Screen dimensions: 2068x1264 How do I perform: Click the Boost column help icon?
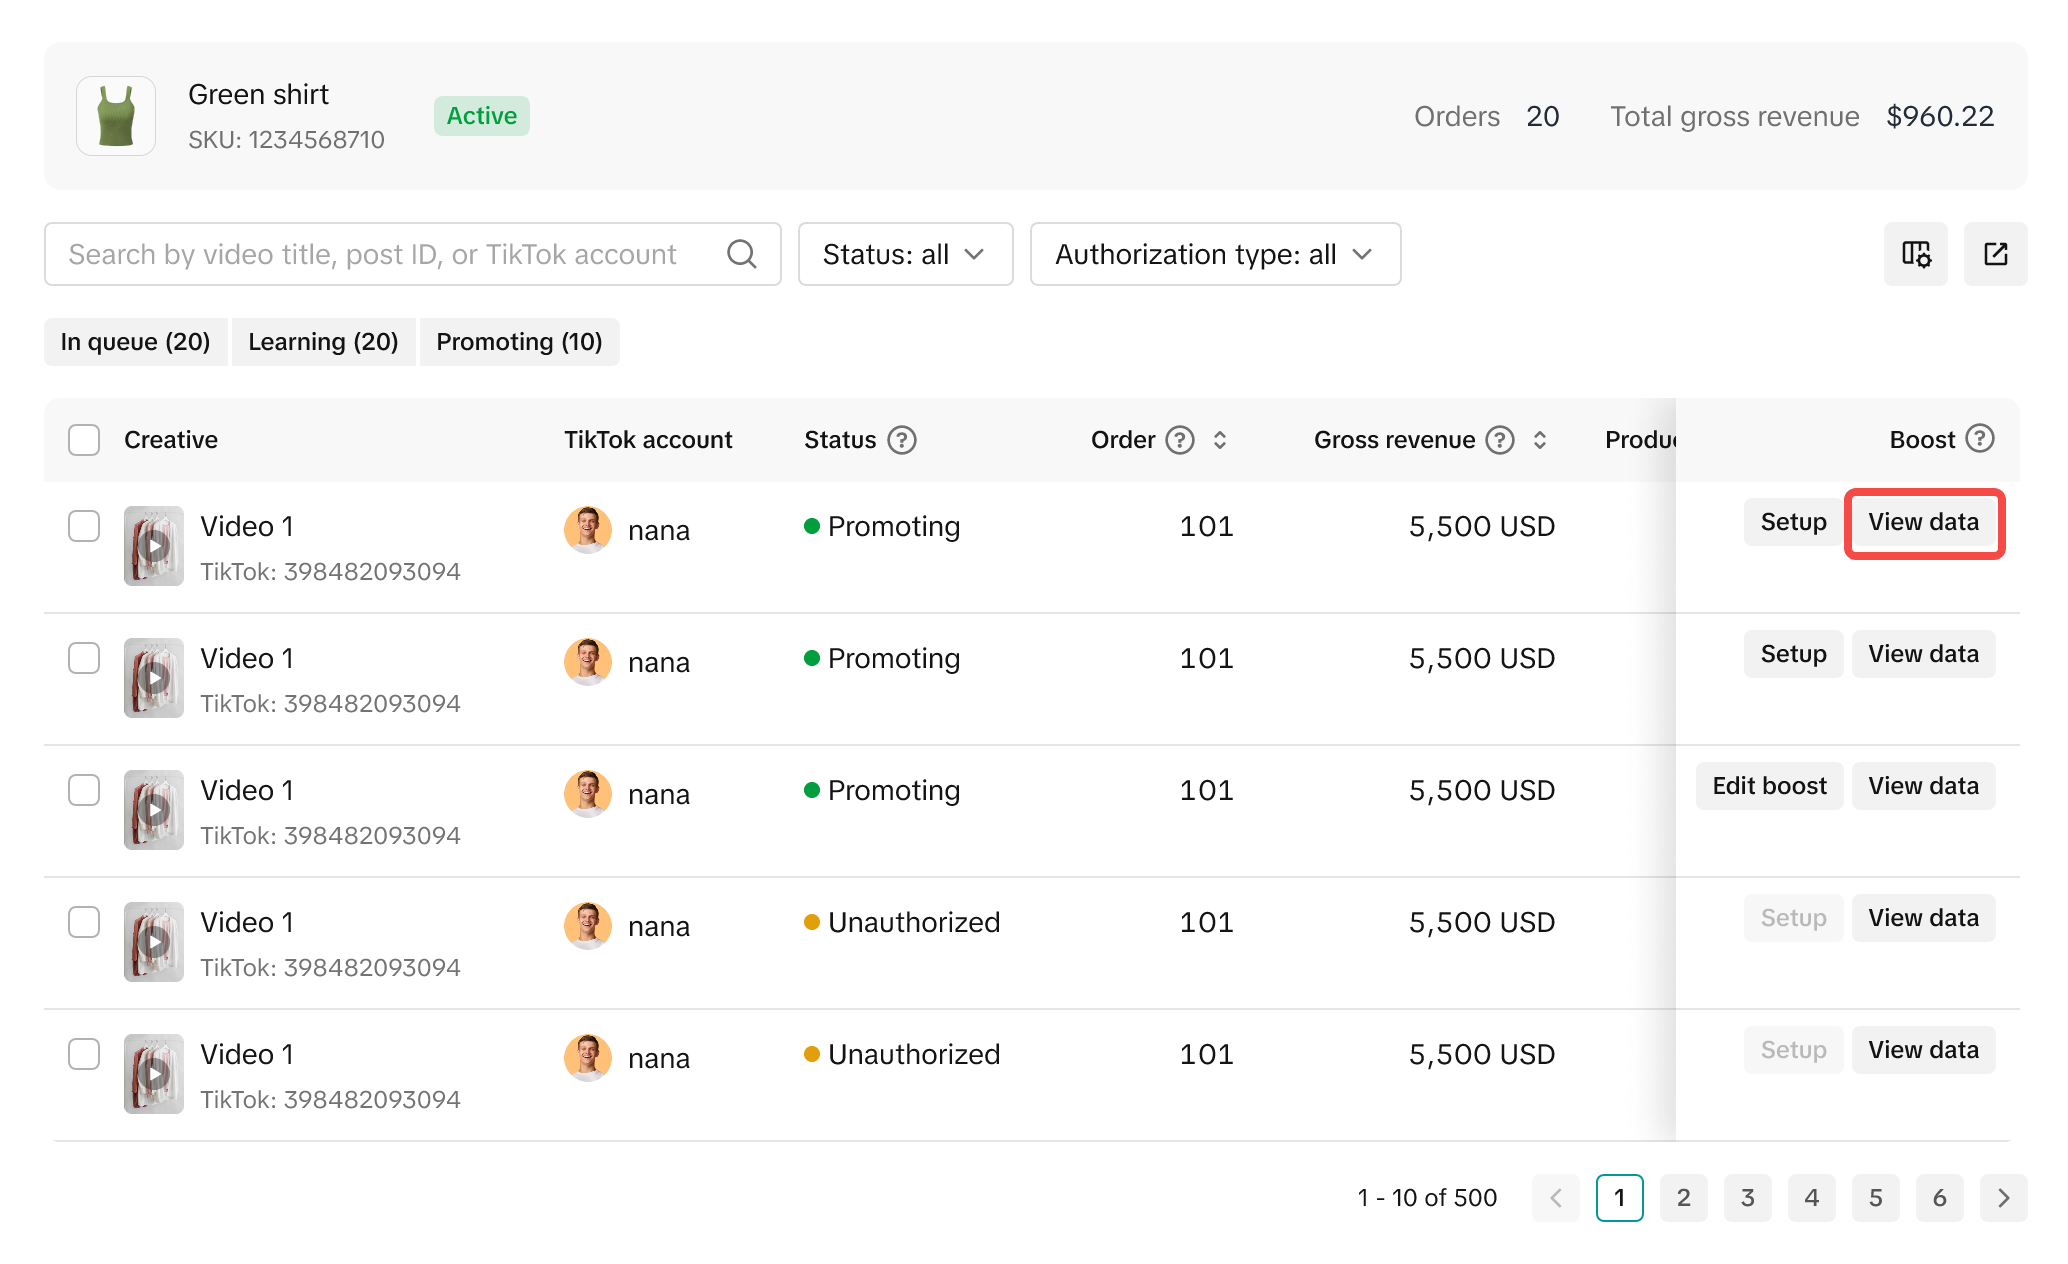1980,439
